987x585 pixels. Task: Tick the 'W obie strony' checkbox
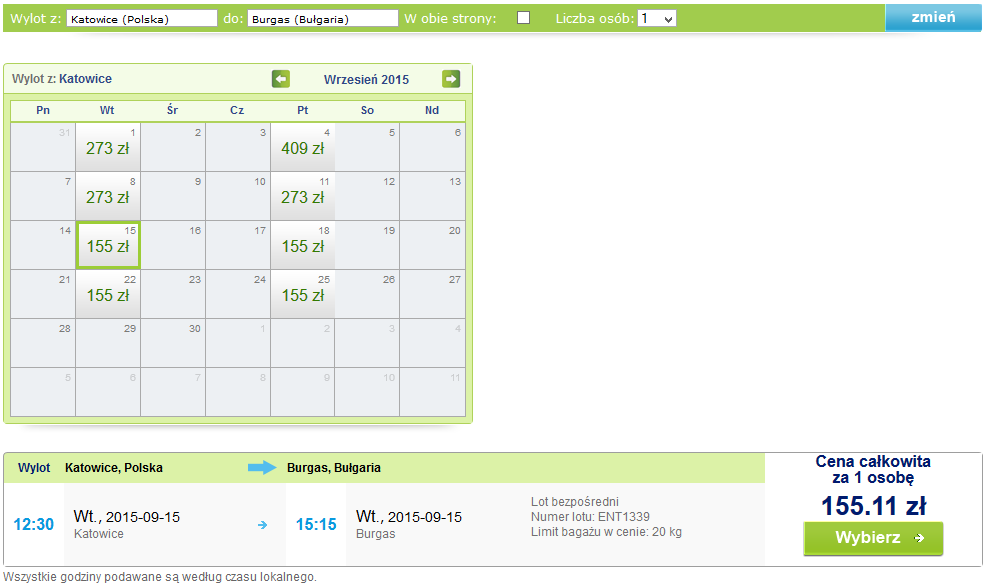[x=523, y=18]
